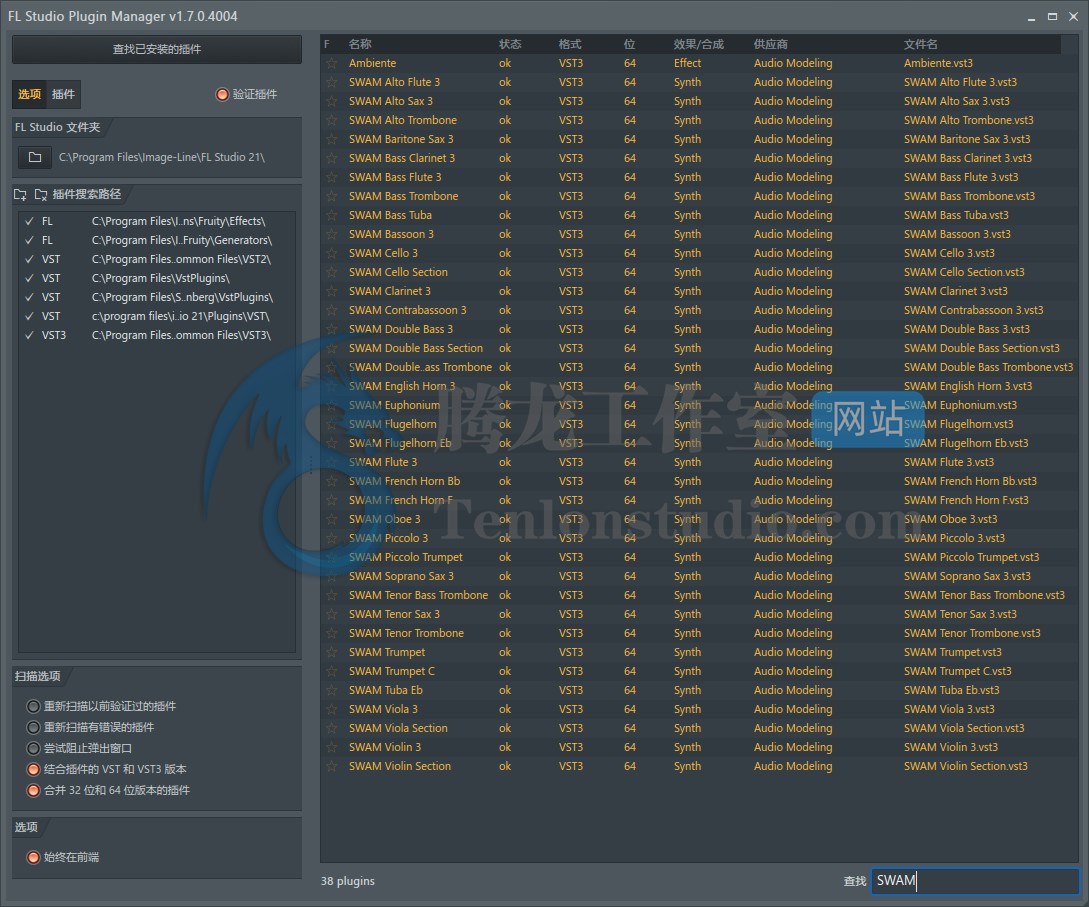
Task: Star the SWAM Alto Flute 3 plugin
Action: coord(331,82)
